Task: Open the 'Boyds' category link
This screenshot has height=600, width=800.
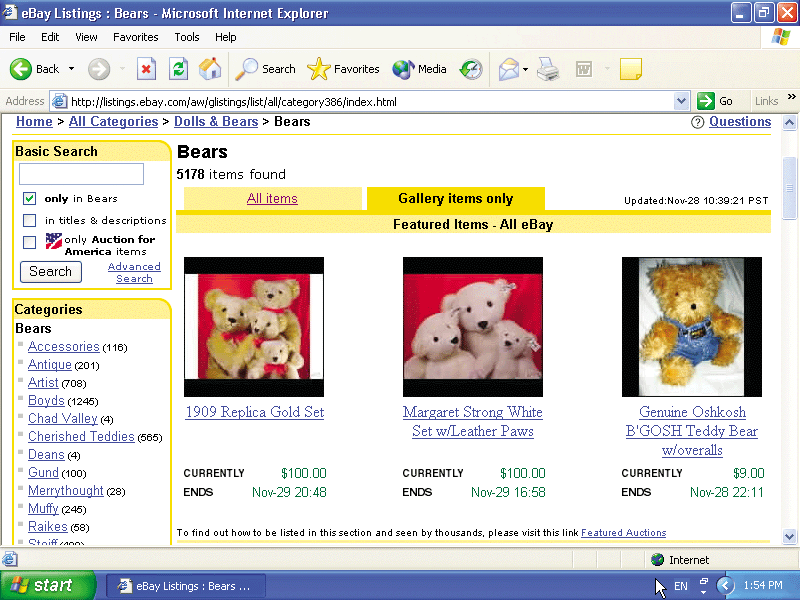Action: point(46,401)
